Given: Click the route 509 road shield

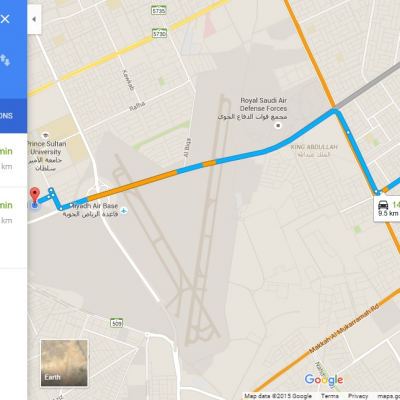Looking at the screenshot, I should 117,323.
